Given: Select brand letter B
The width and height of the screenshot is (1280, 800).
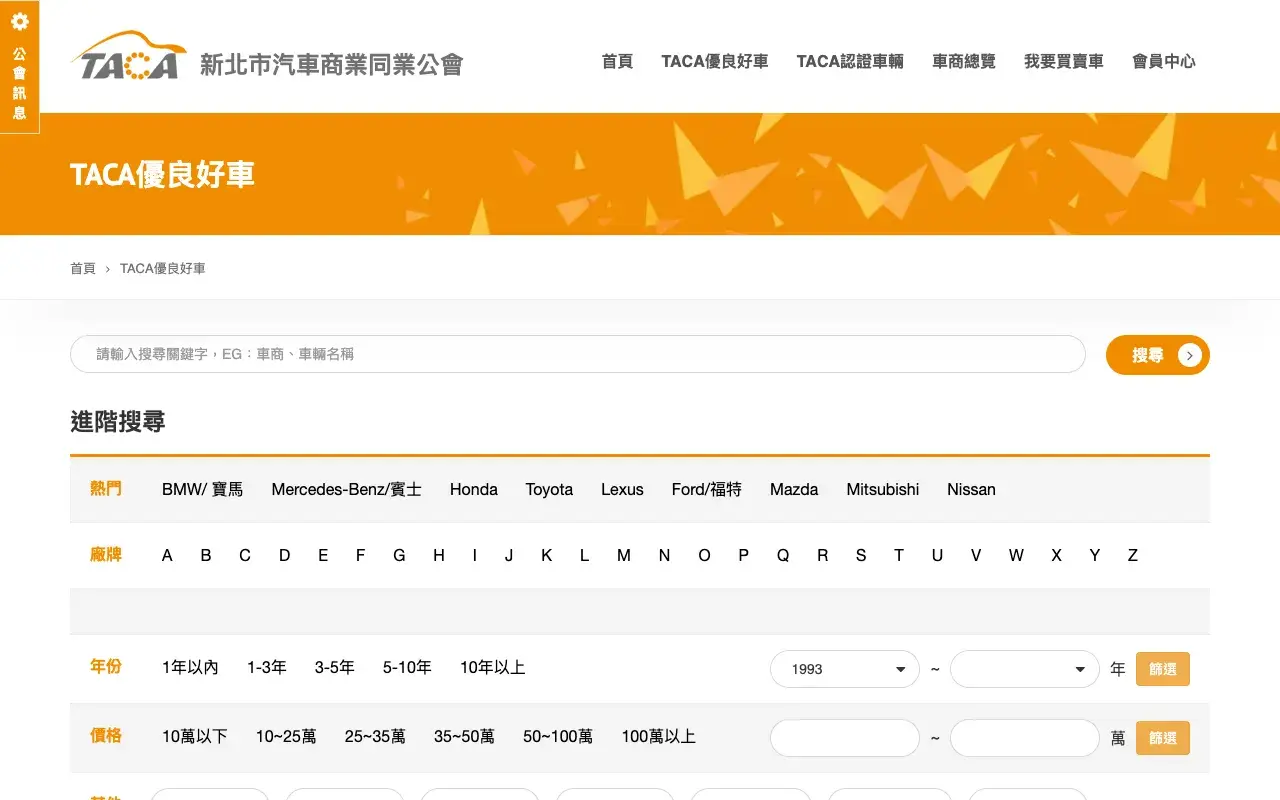Looking at the screenshot, I should point(206,555).
